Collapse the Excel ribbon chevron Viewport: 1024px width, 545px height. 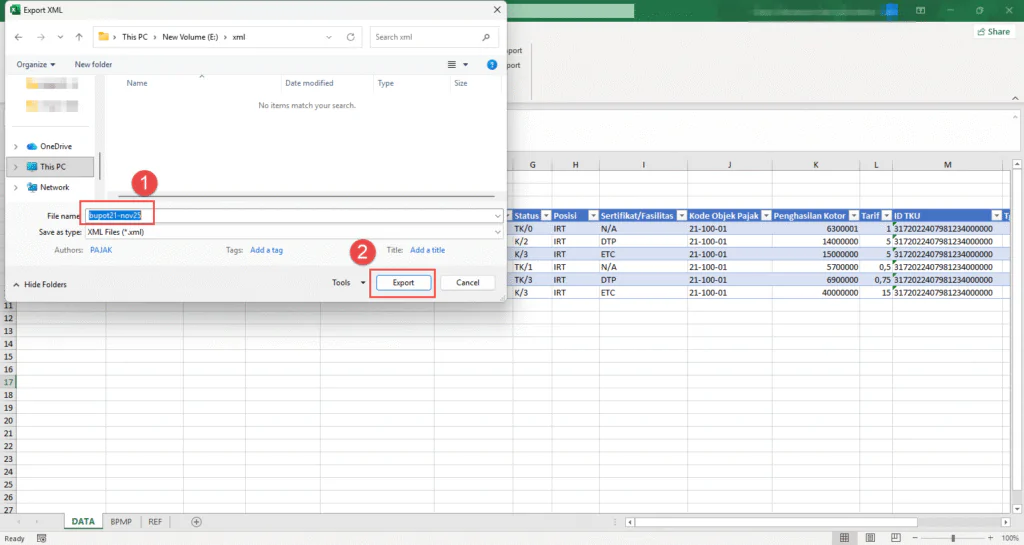[1015, 98]
